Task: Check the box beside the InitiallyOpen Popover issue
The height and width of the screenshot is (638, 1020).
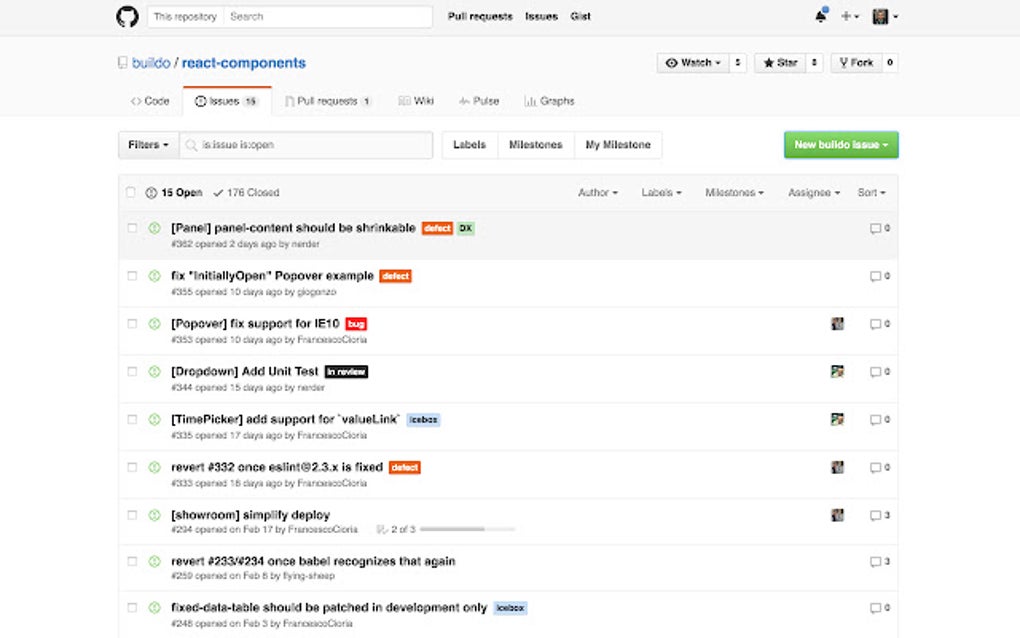Action: tap(131, 276)
